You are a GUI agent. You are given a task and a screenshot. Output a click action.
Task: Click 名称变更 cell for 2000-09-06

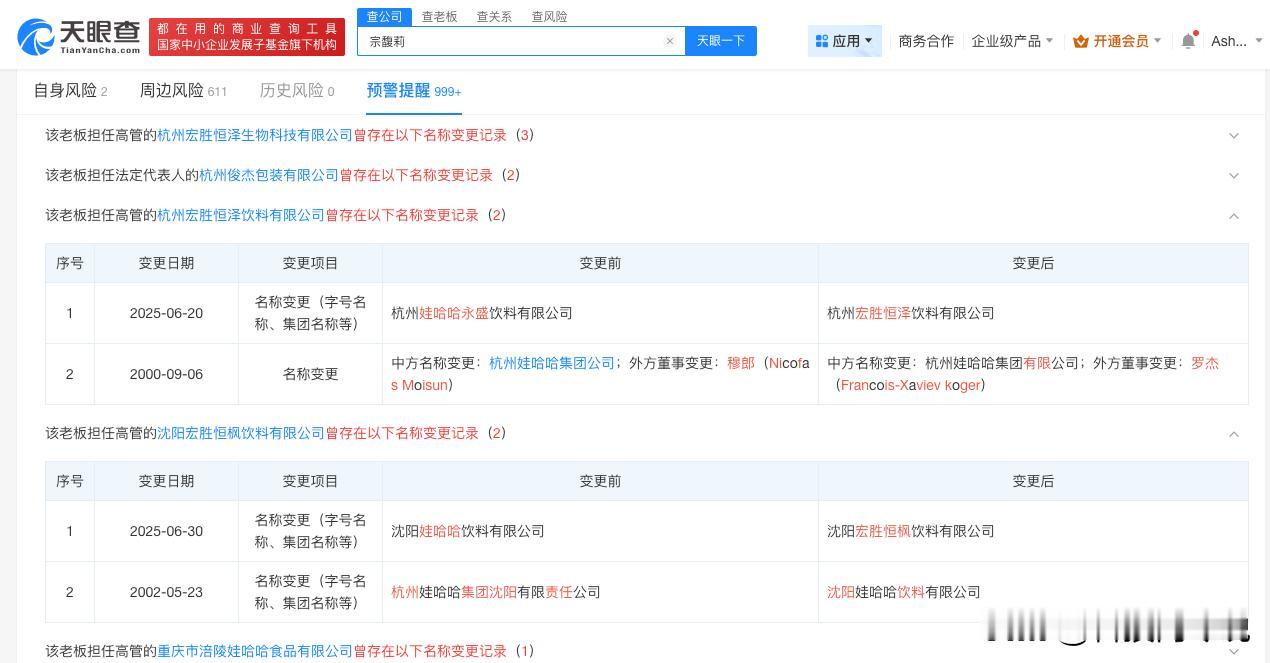(x=310, y=374)
